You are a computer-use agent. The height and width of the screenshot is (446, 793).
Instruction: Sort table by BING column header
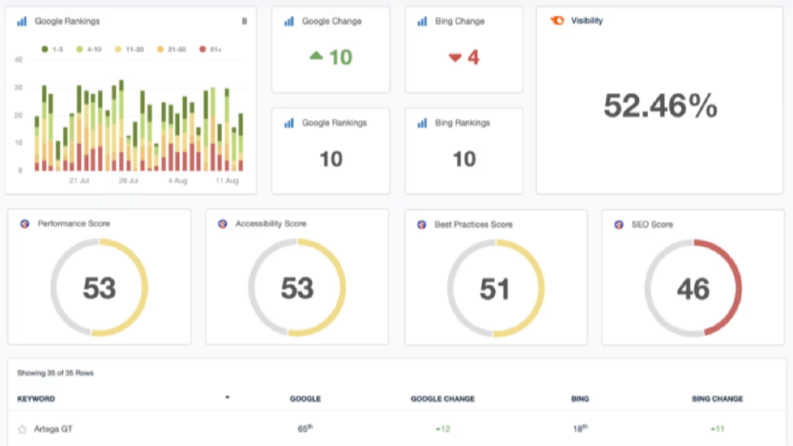point(580,398)
